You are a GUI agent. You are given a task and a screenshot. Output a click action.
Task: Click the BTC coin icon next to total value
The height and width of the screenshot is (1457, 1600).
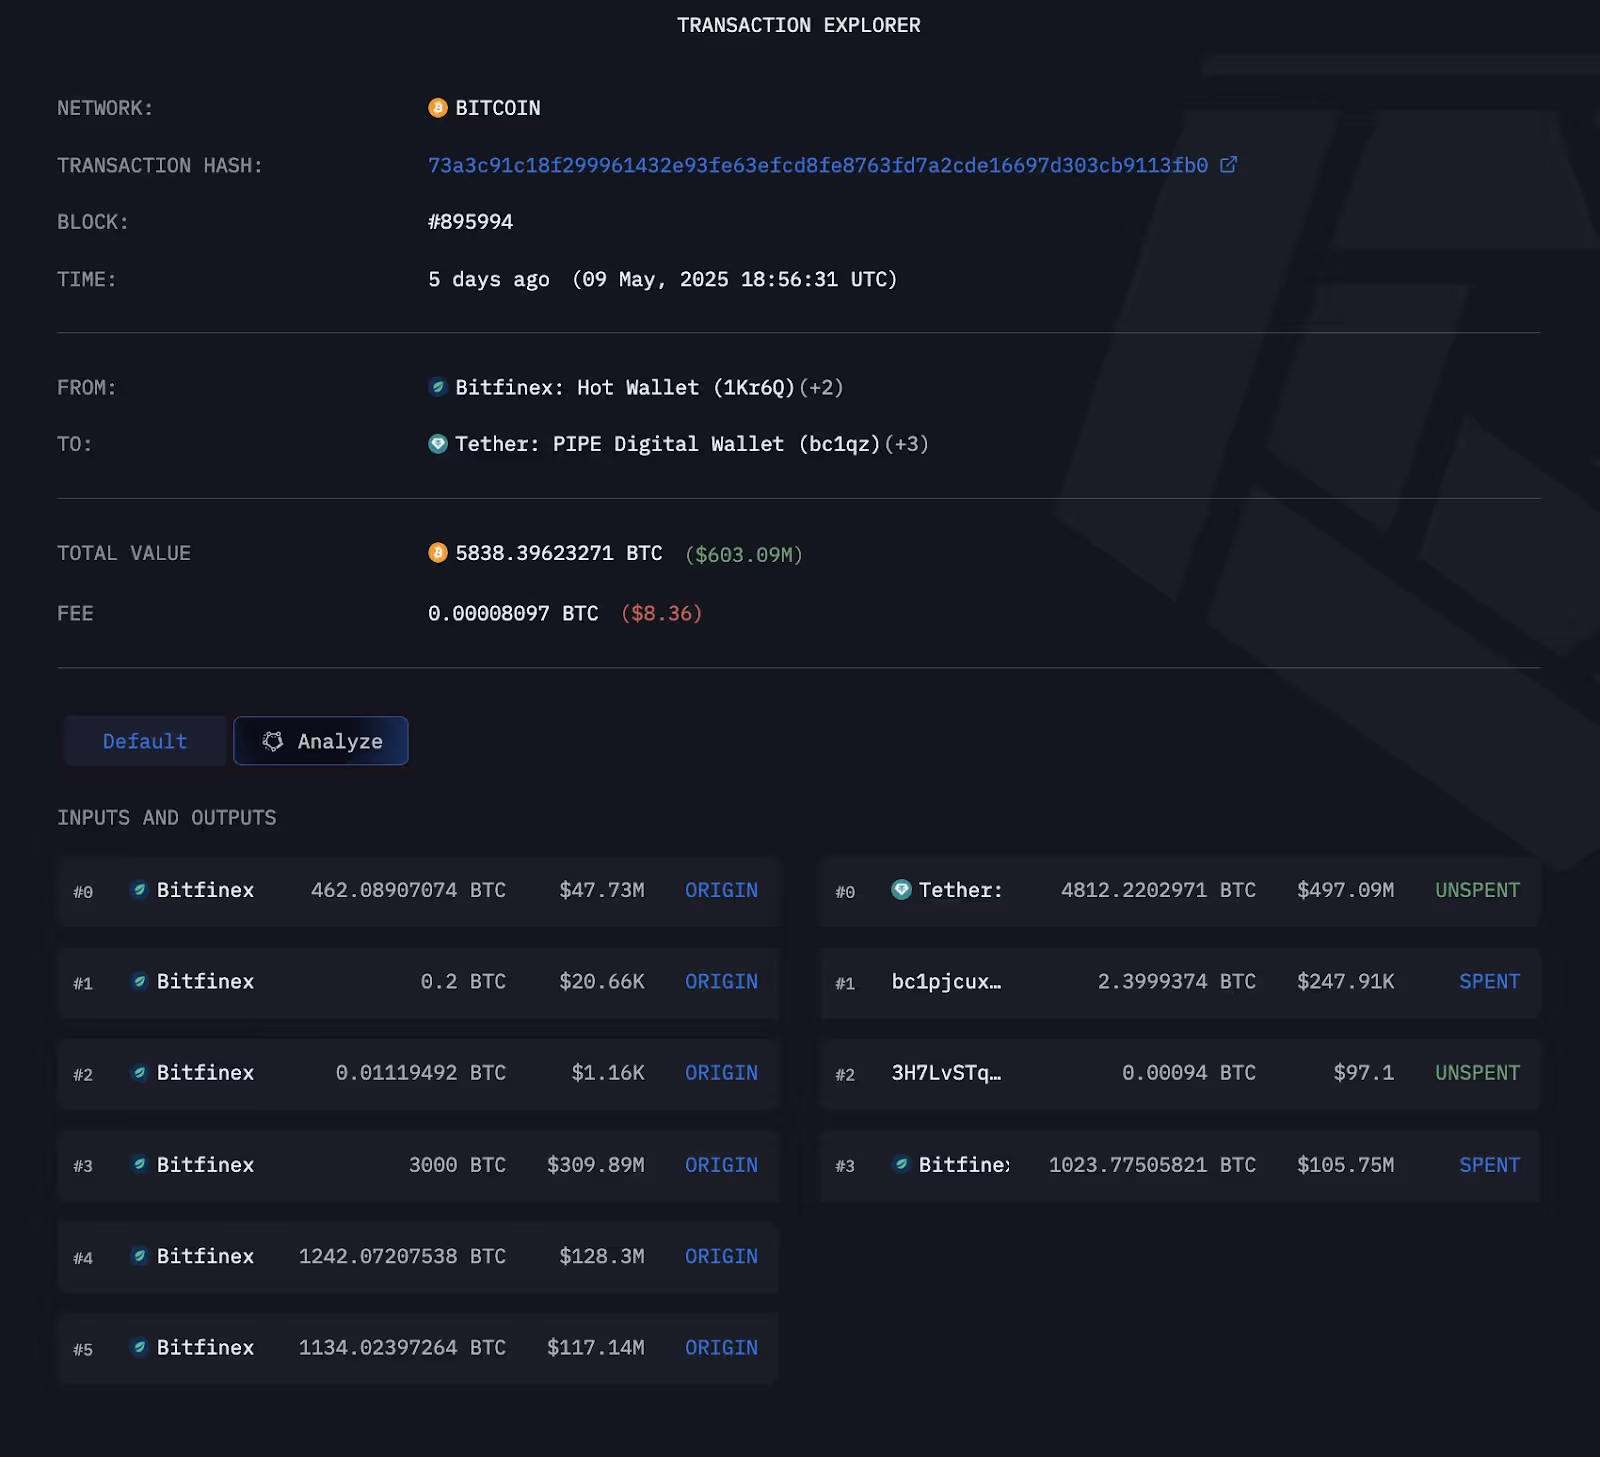[x=436, y=553]
